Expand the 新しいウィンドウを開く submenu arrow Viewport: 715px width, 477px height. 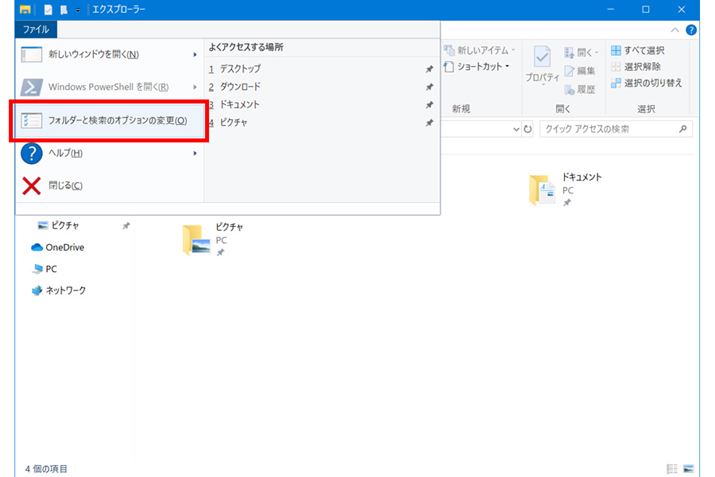point(195,54)
